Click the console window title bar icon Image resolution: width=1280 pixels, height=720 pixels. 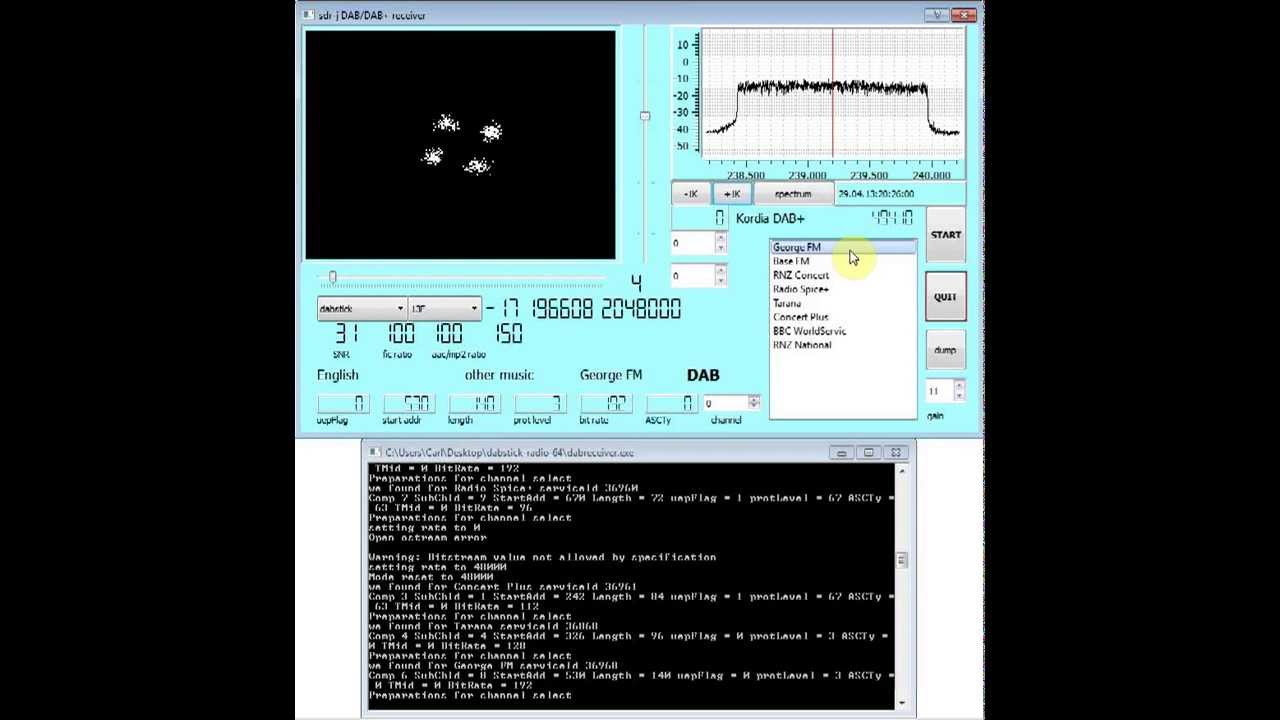point(375,453)
